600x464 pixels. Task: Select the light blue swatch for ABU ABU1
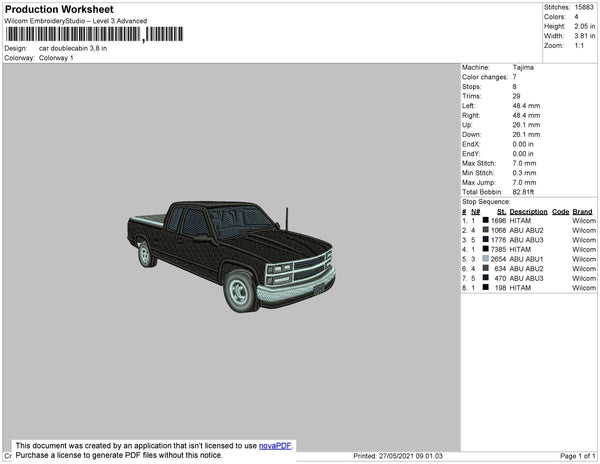point(486,259)
